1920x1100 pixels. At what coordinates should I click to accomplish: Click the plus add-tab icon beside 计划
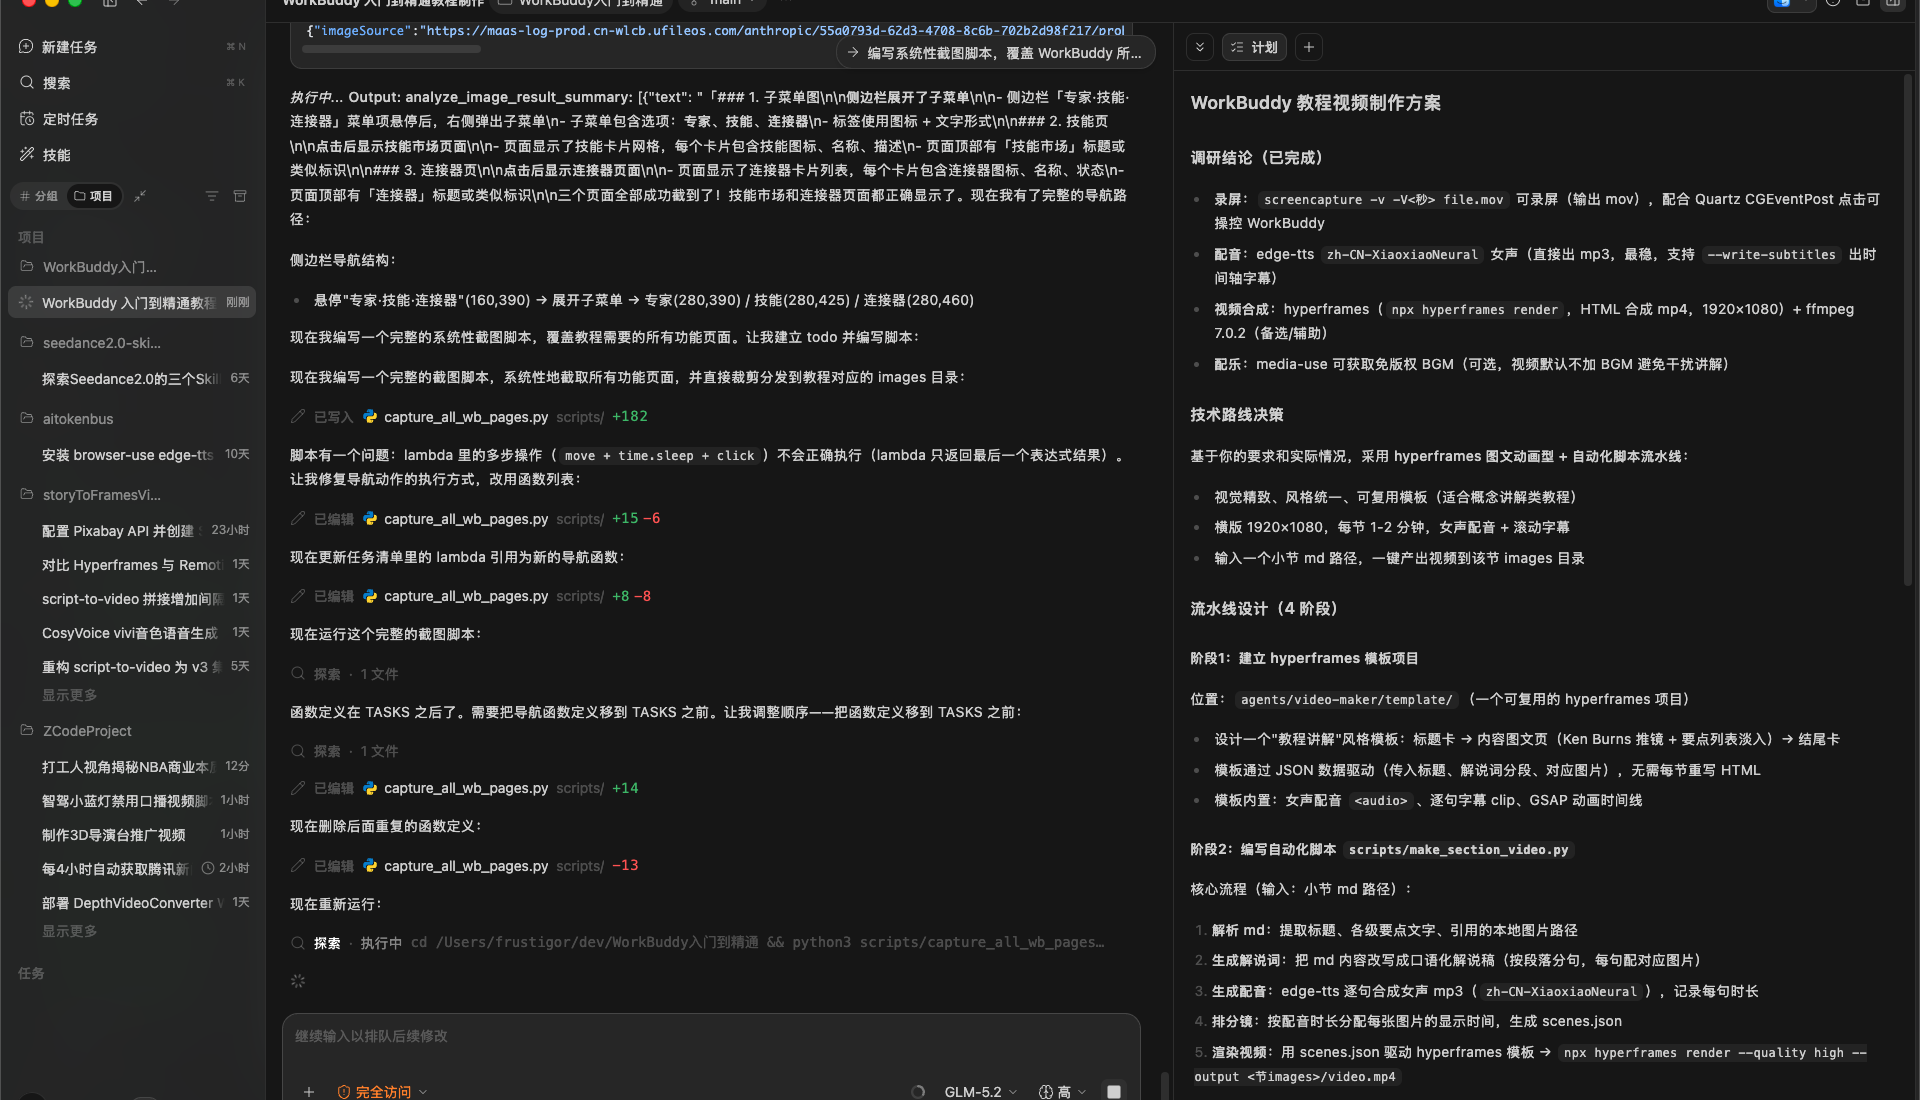coord(1309,47)
